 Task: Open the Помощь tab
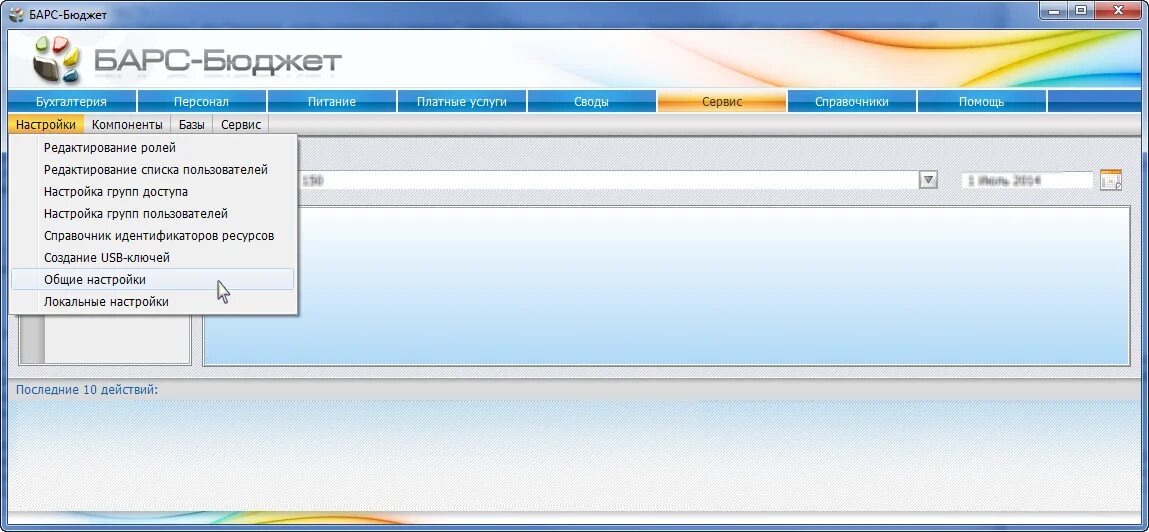click(981, 102)
